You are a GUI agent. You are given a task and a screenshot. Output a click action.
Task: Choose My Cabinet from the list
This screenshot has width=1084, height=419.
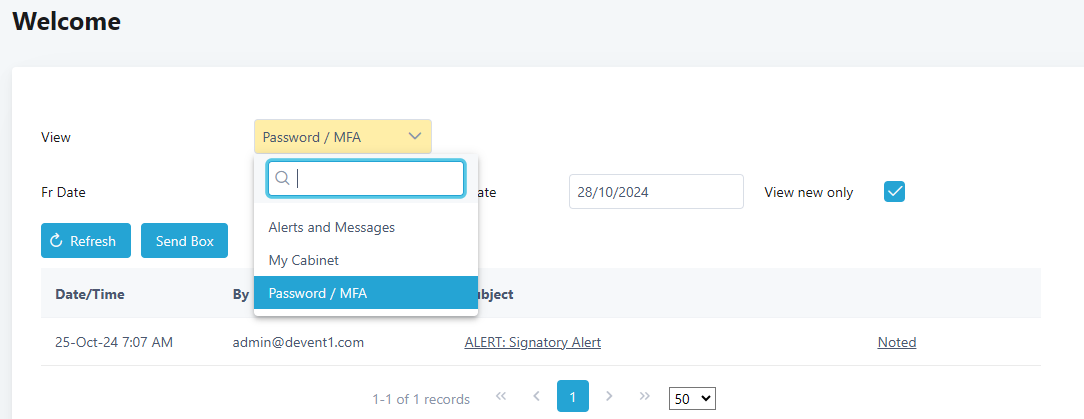[303, 260]
